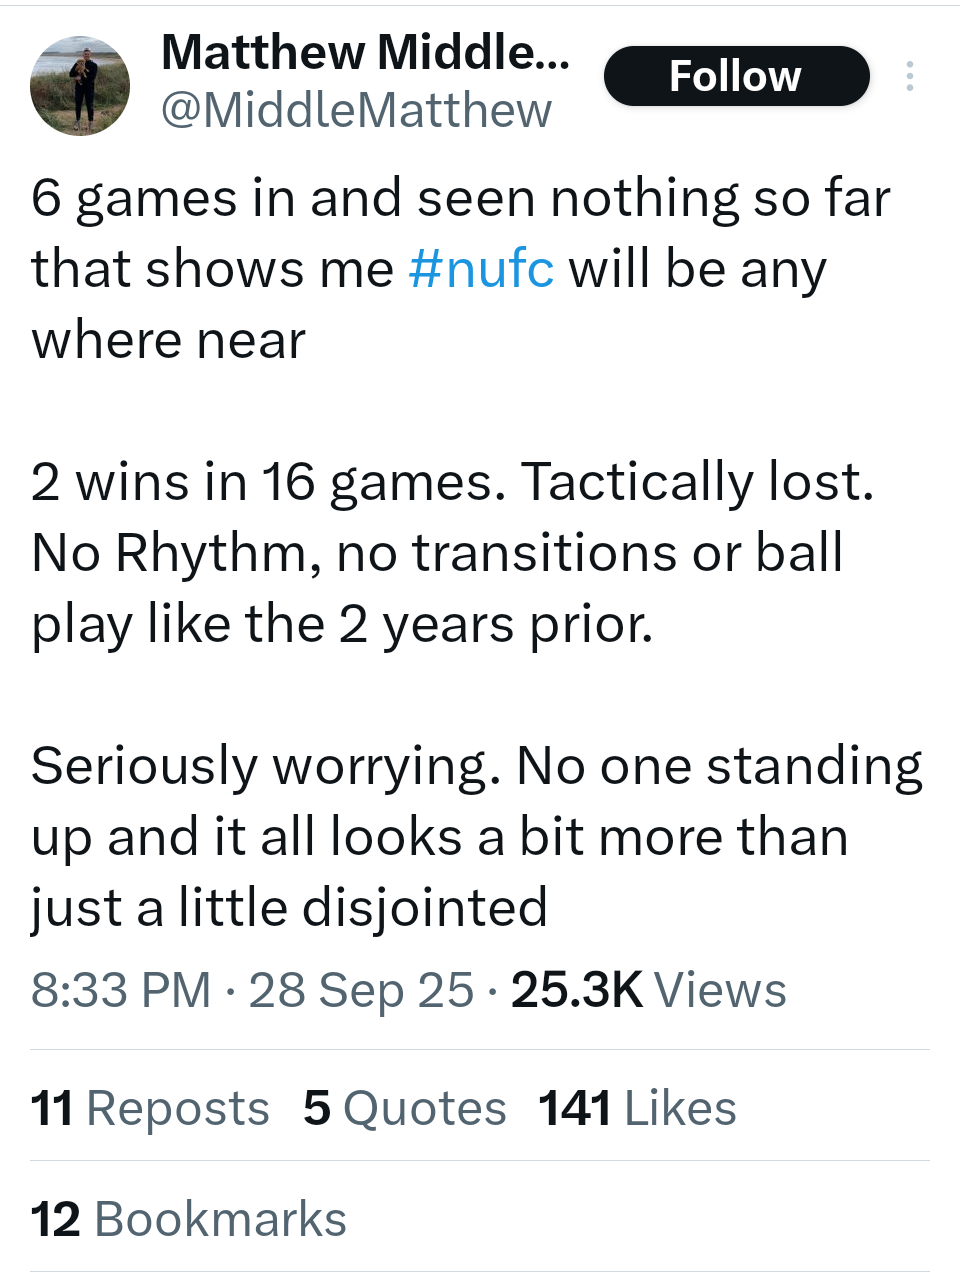960x1275 pixels.
Task: Select the "Tactically lost." sentence
Action: (x=697, y=482)
